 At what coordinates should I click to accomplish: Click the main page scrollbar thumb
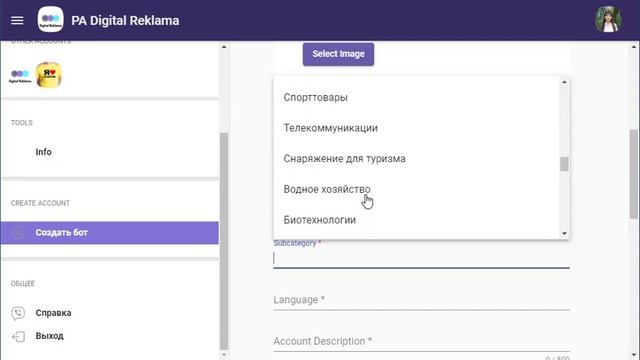point(634,174)
